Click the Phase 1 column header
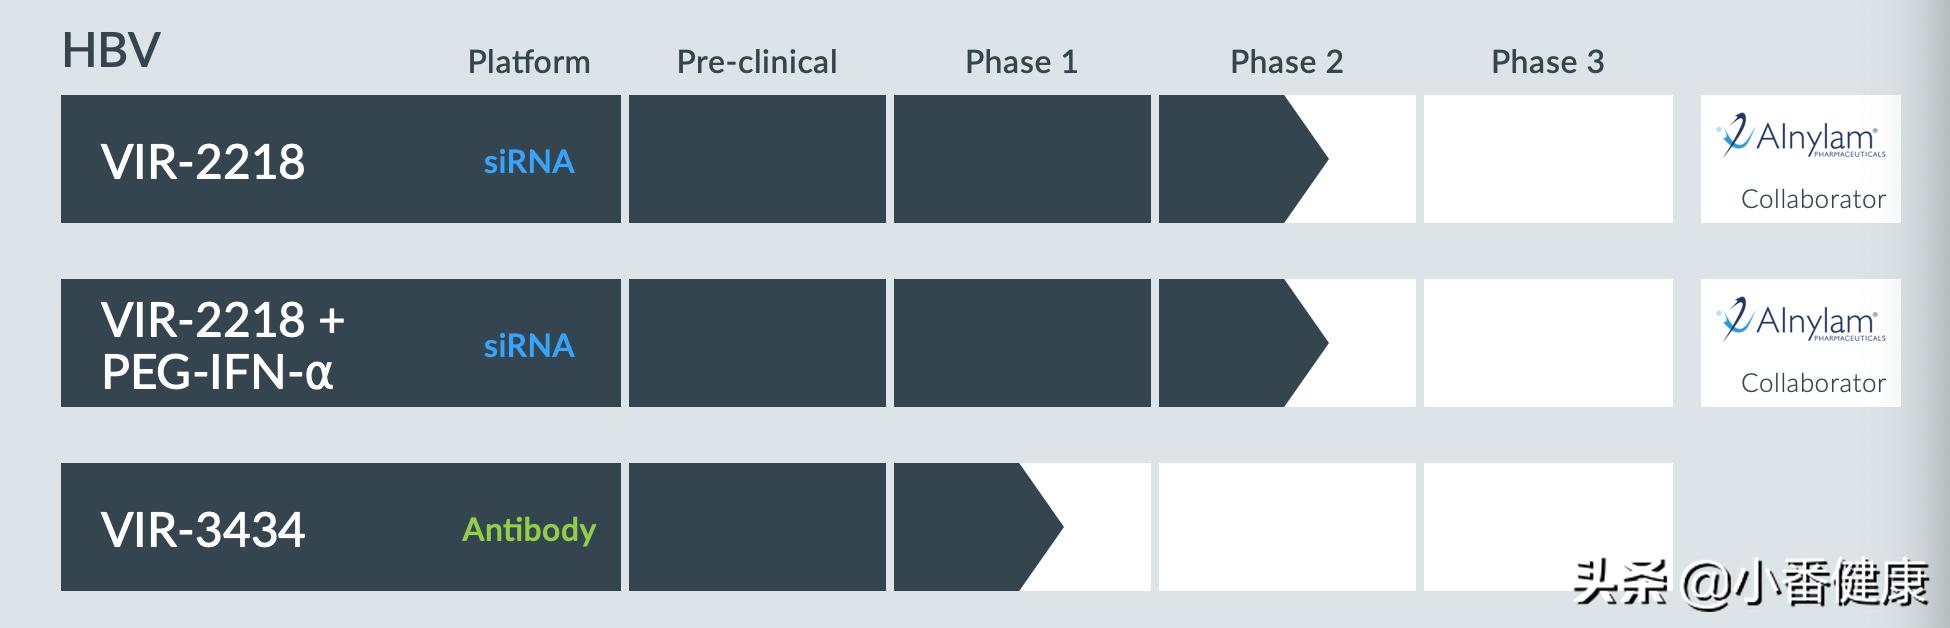This screenshot has height=628, width=1950. [1021, 62]
